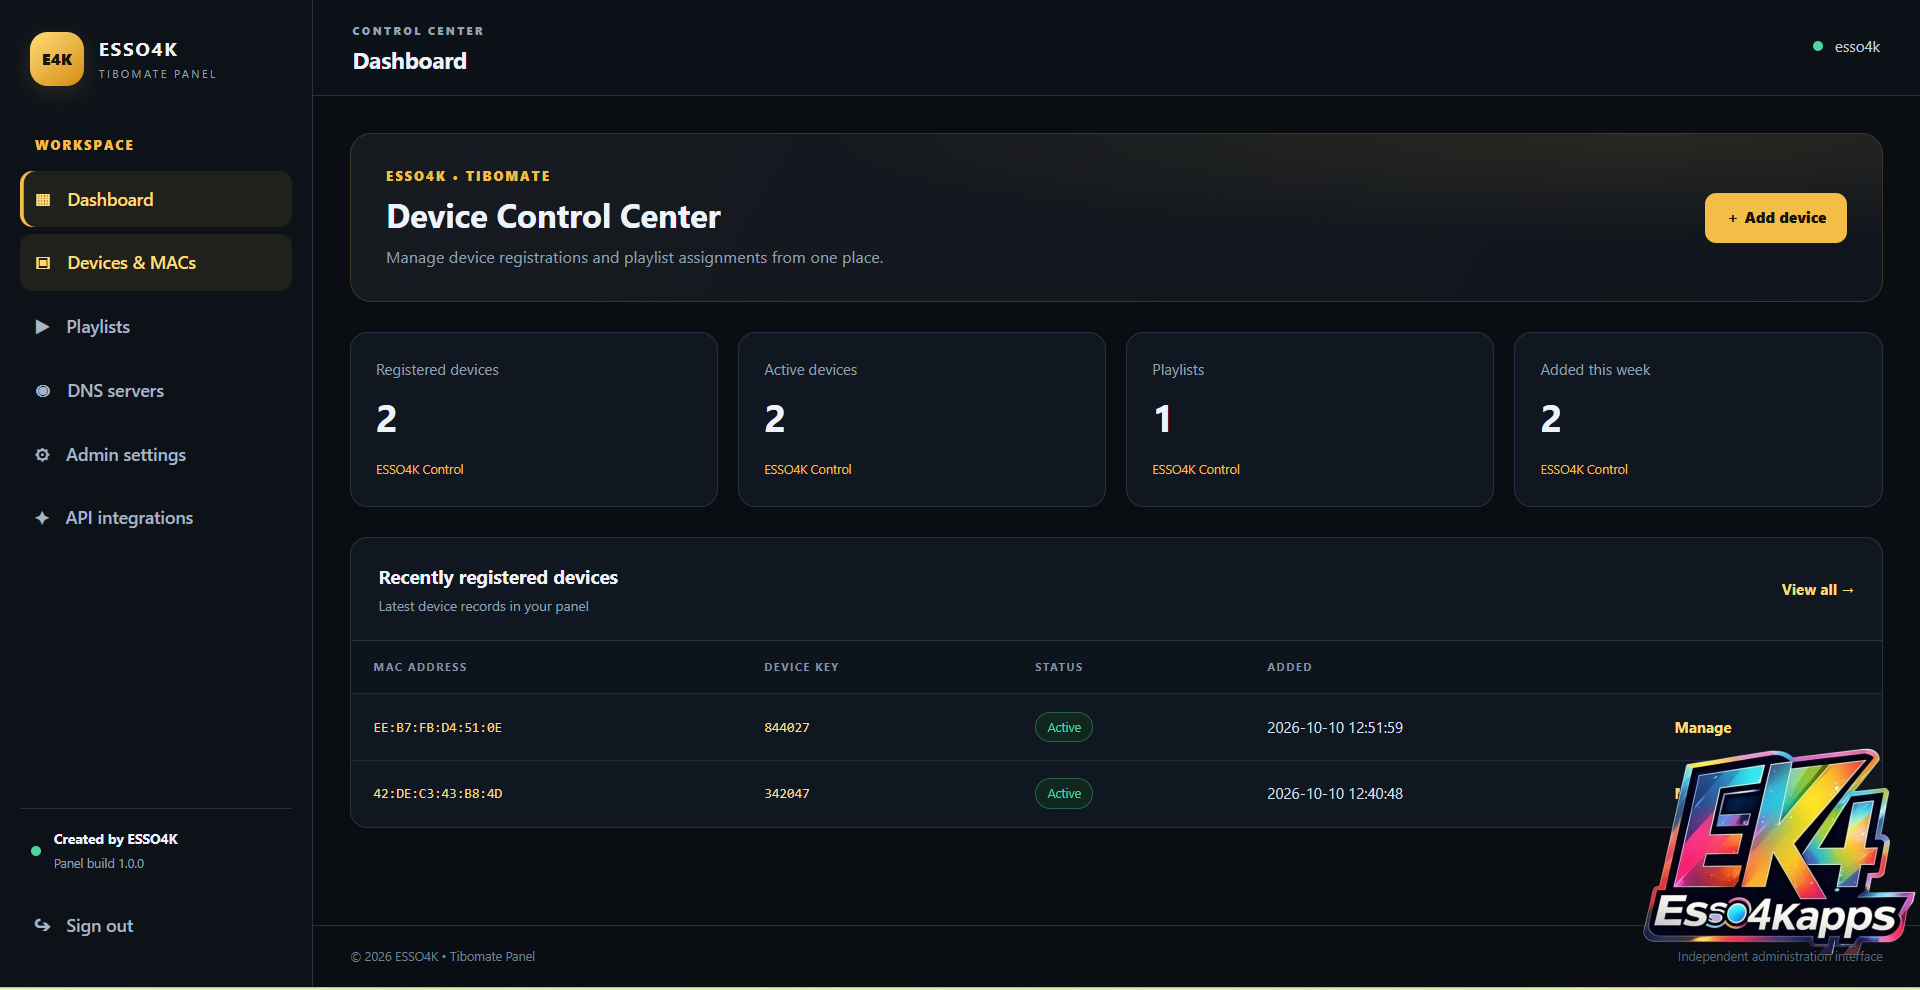Click MAC address 42:DE:C3:43:B8:4D
Screen dimensions: 1920x990
[x=438, y=794]
